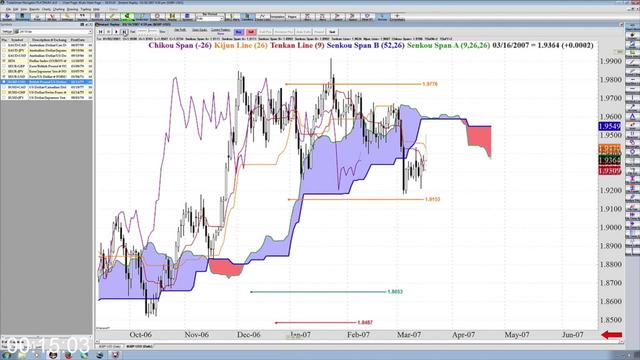Tick the plot checkbox for $USD-CAD

tap(4, 87)
